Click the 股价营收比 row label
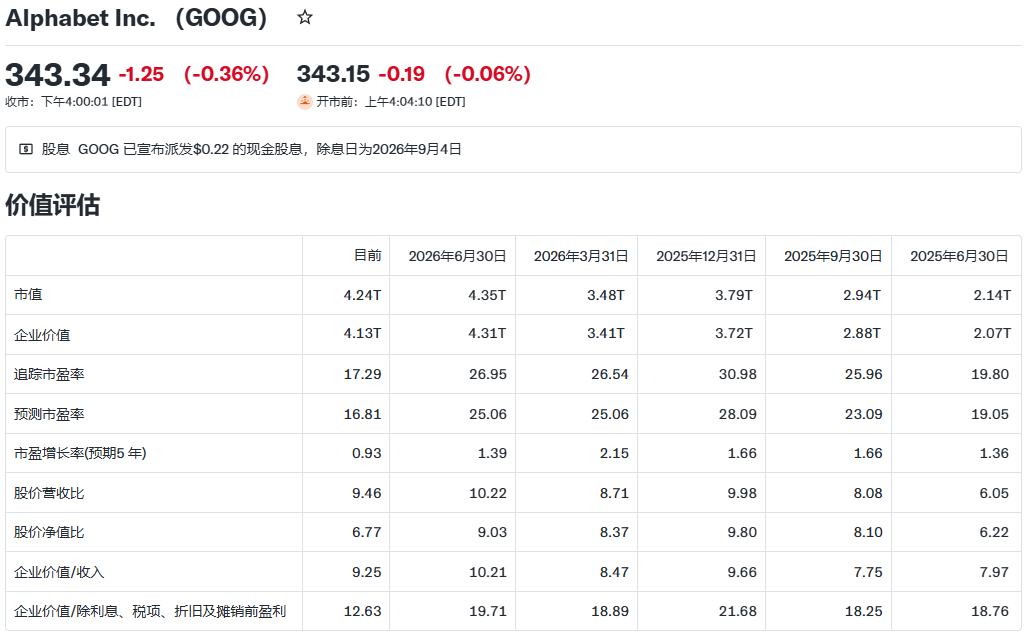 point(49,493)
